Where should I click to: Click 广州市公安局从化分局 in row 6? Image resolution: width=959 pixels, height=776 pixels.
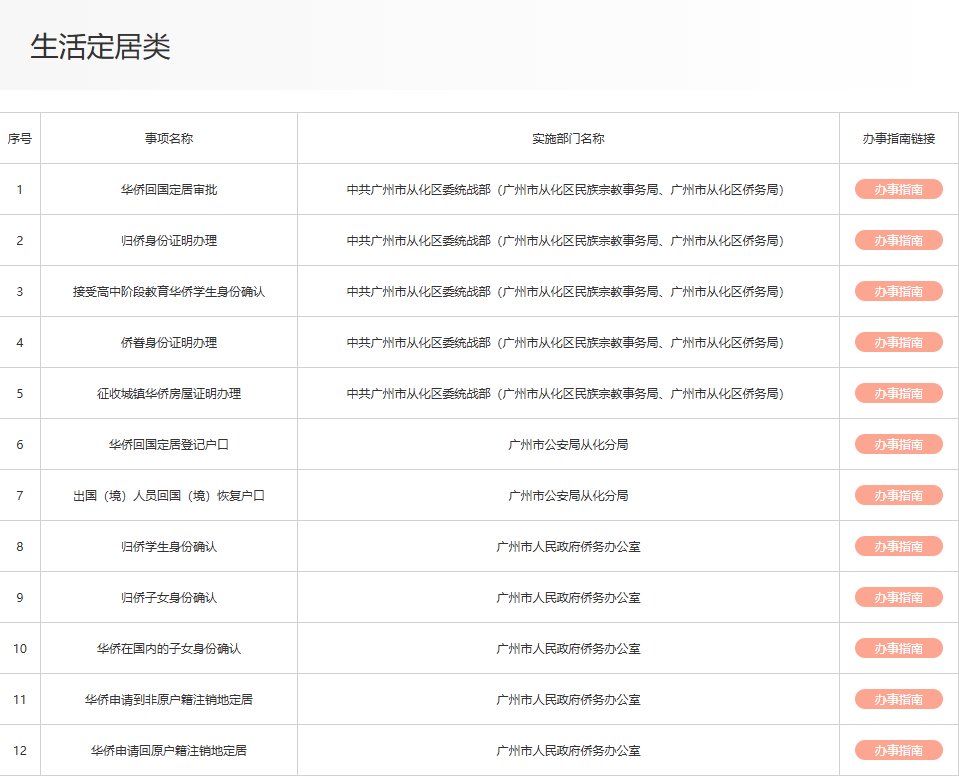[568, 445]
